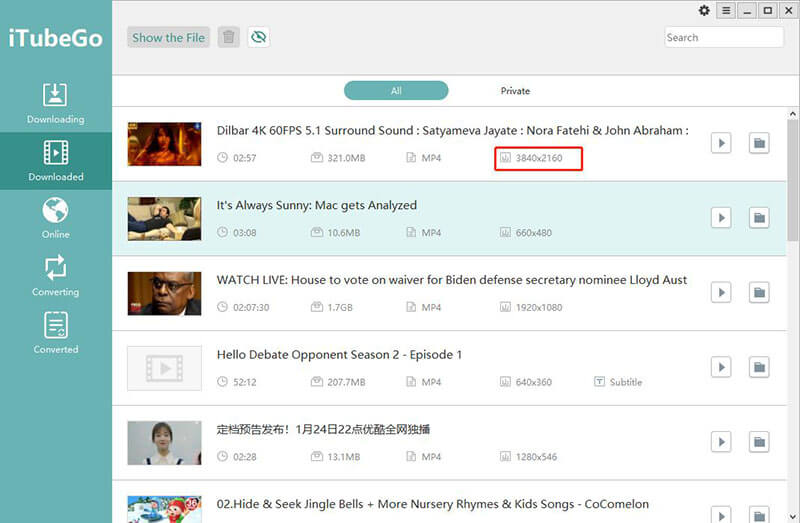
Task: Open the hamburger menu icon
Action: [x=726, y=11]
